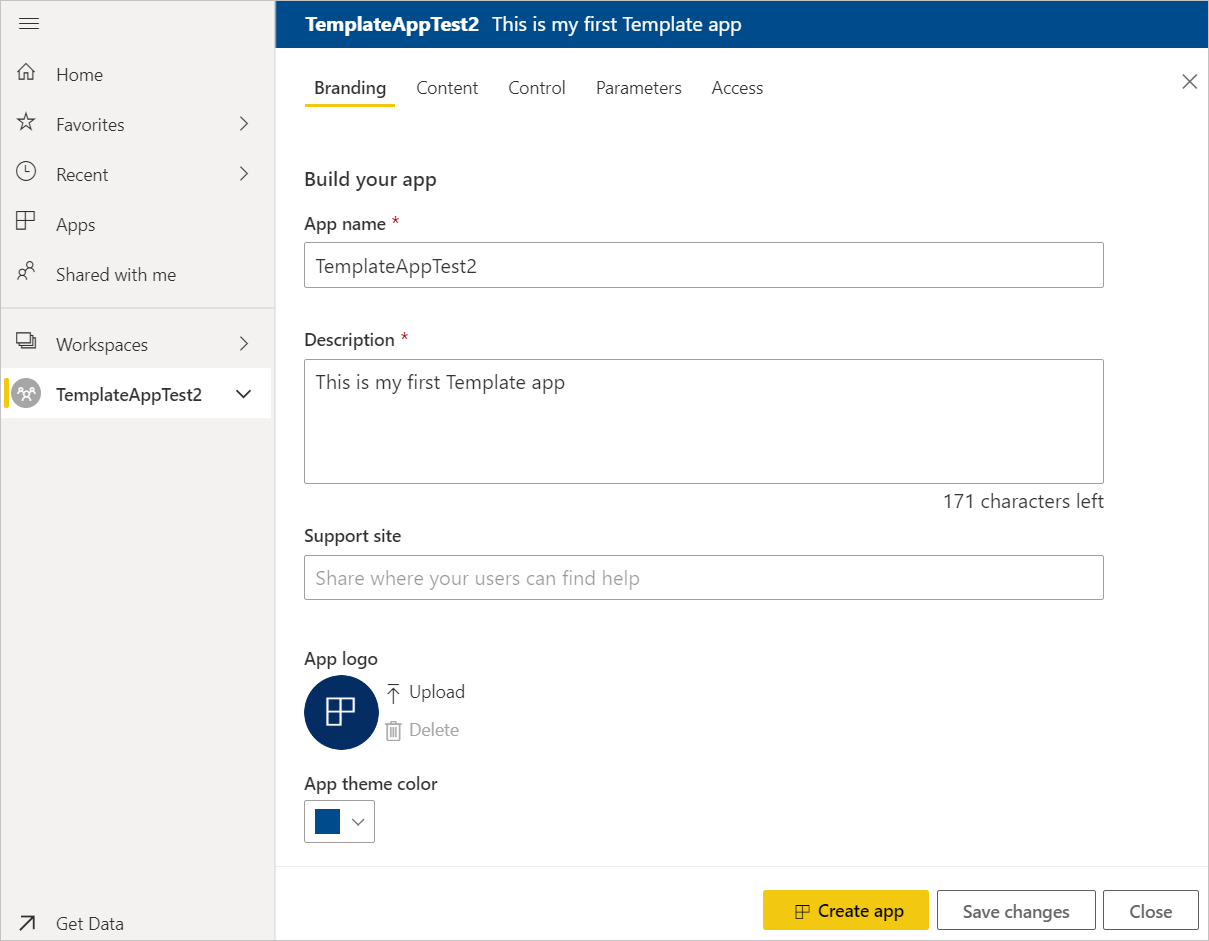This screenshot has width=1209, height=941.
Task: Click the Save changes button
Action: [x=1015, y=911]
